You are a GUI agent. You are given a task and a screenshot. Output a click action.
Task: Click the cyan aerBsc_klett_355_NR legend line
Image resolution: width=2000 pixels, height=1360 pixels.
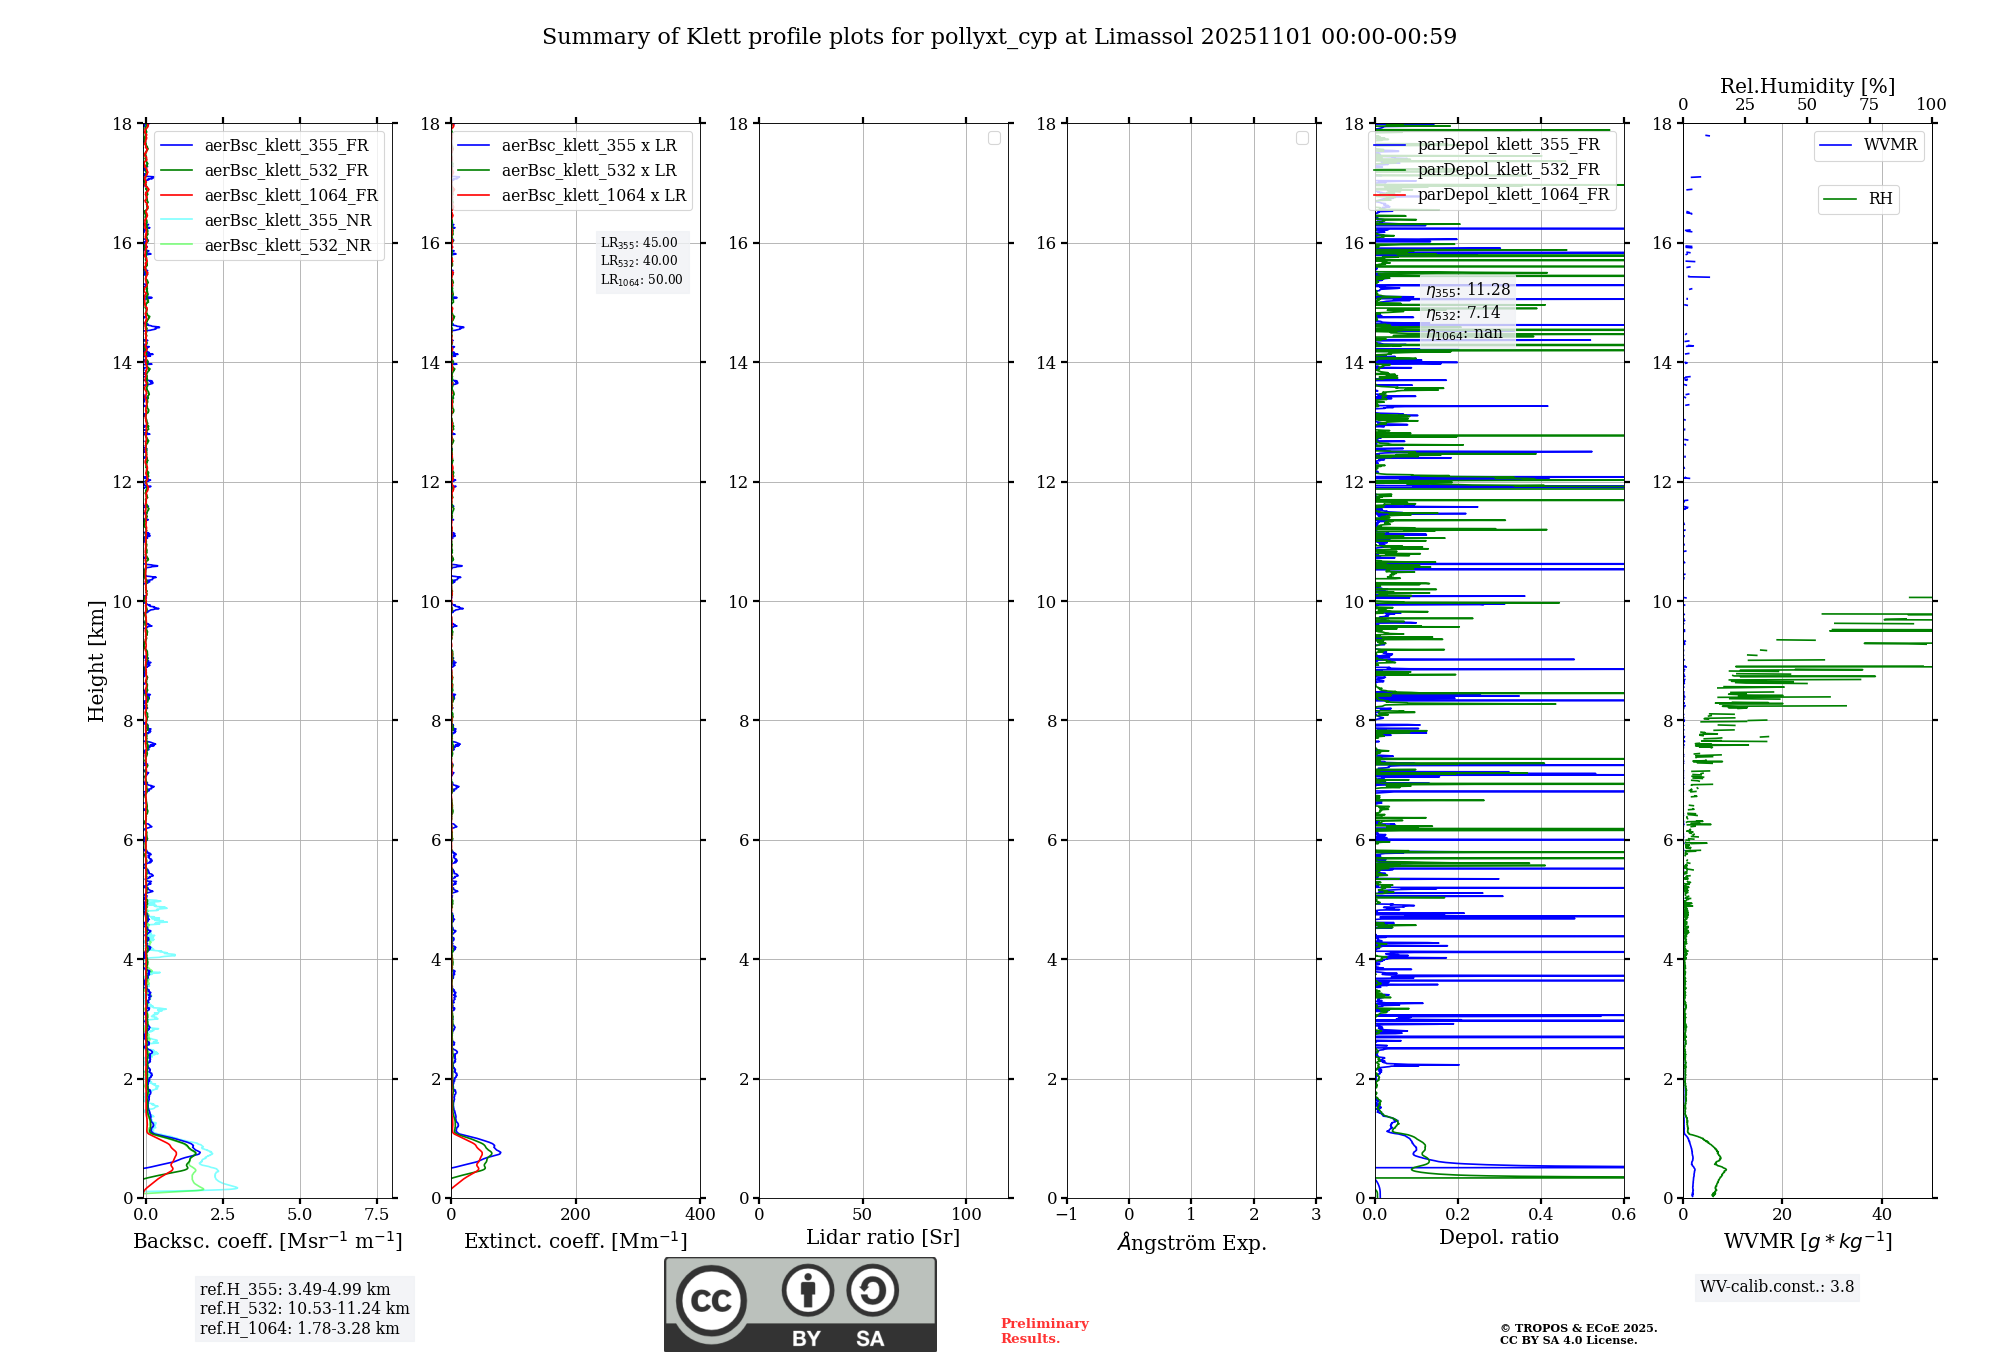point(177,221)
